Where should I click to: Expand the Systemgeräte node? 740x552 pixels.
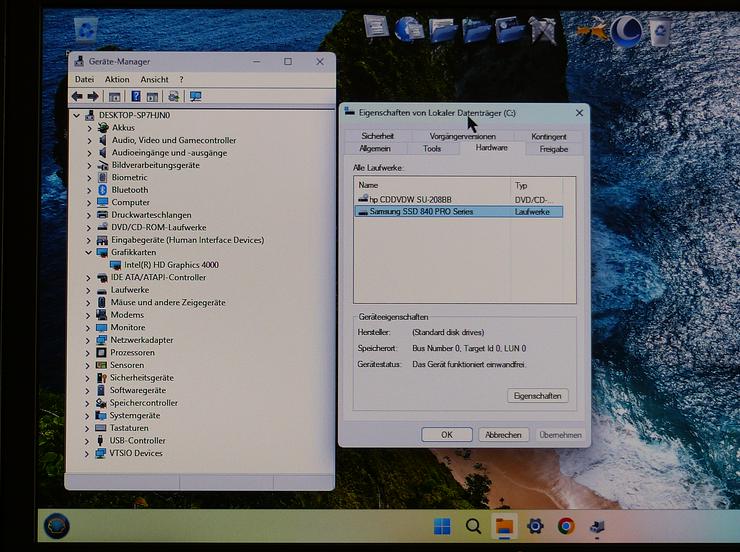tap(87, 416)
